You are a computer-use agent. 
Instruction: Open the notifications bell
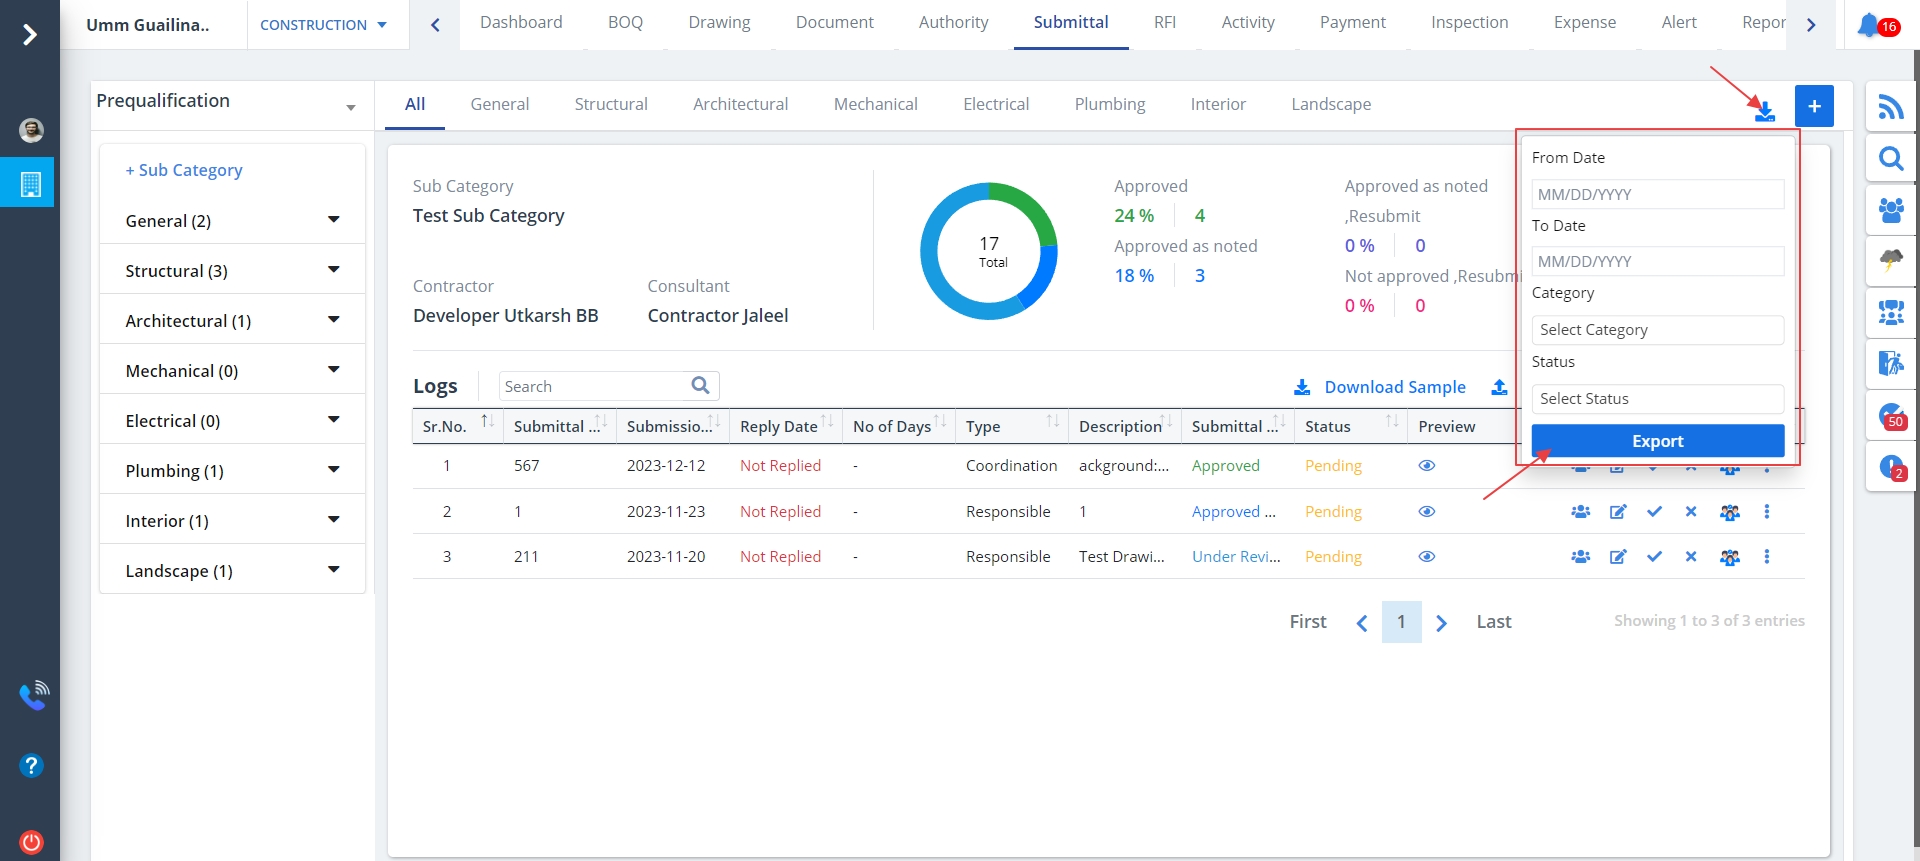1869,25
